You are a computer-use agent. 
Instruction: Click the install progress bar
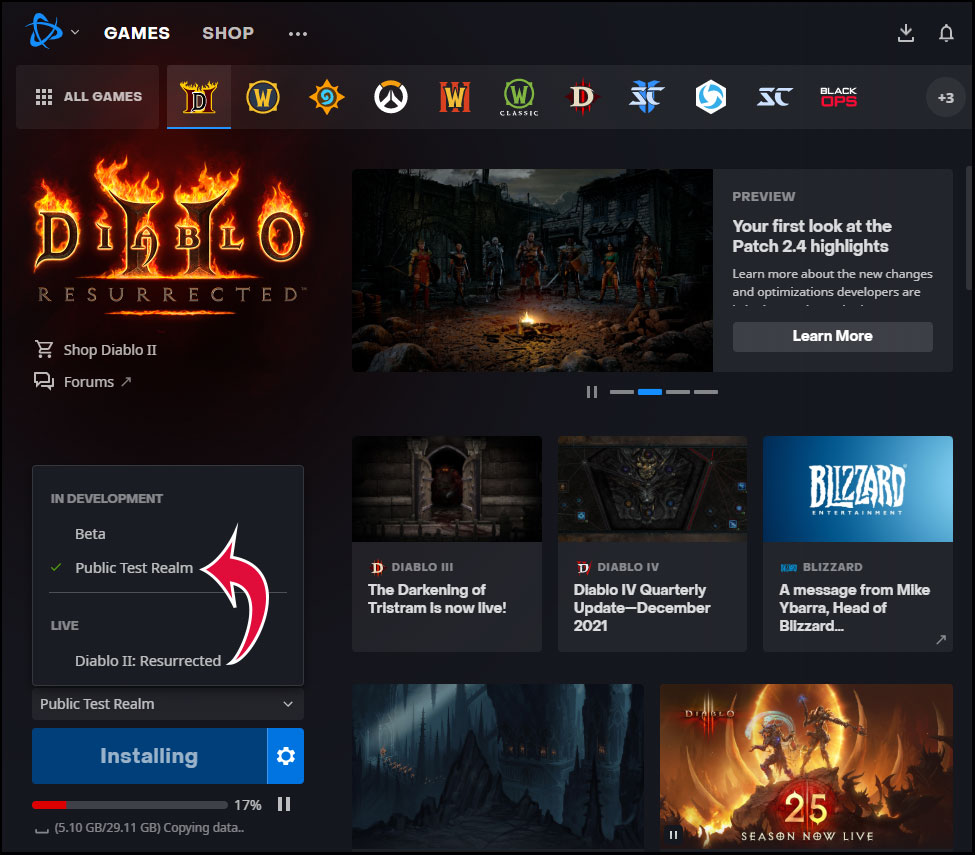[x=130, y=805]
